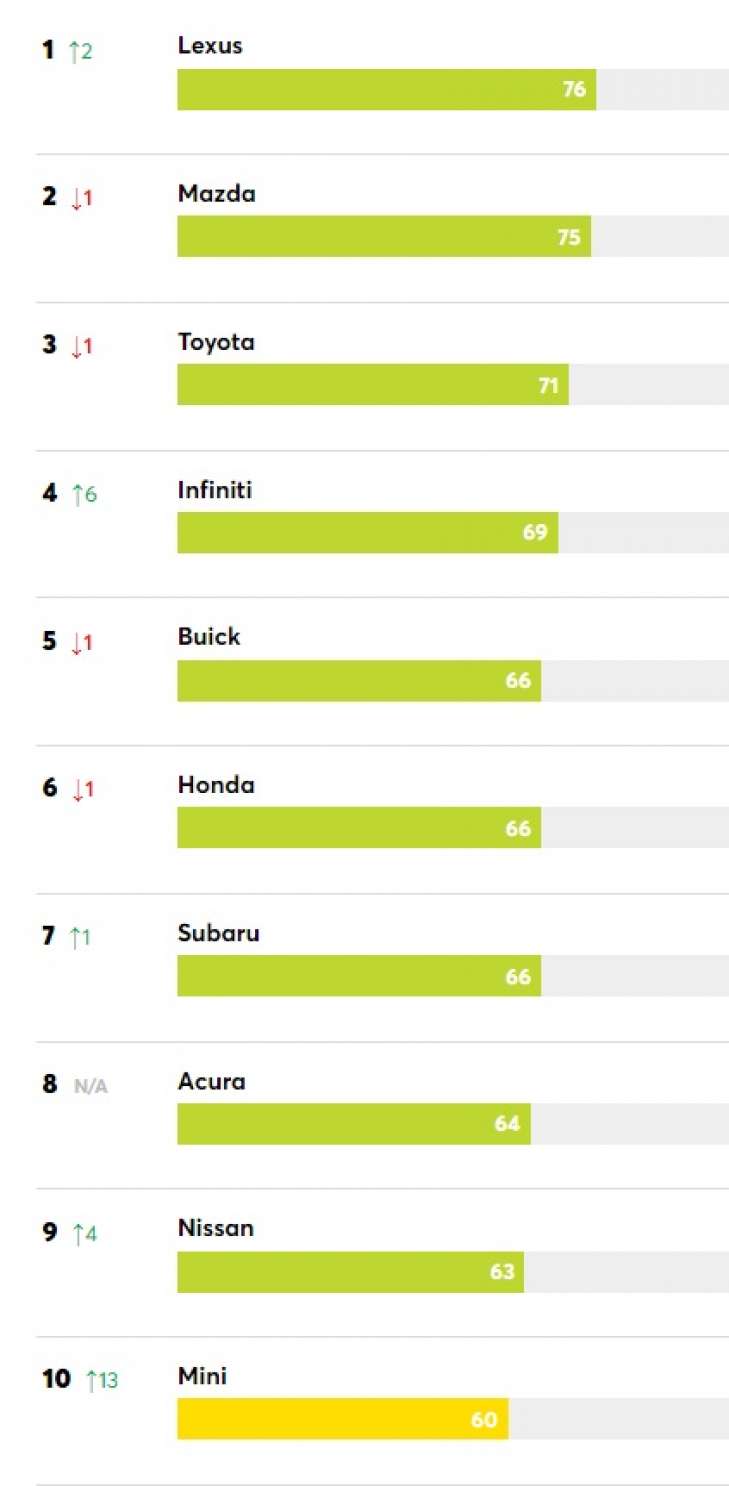Open the Mazda brand name link
The image size is (729, 1486).
pyautogui.click(x=216, y=194)
